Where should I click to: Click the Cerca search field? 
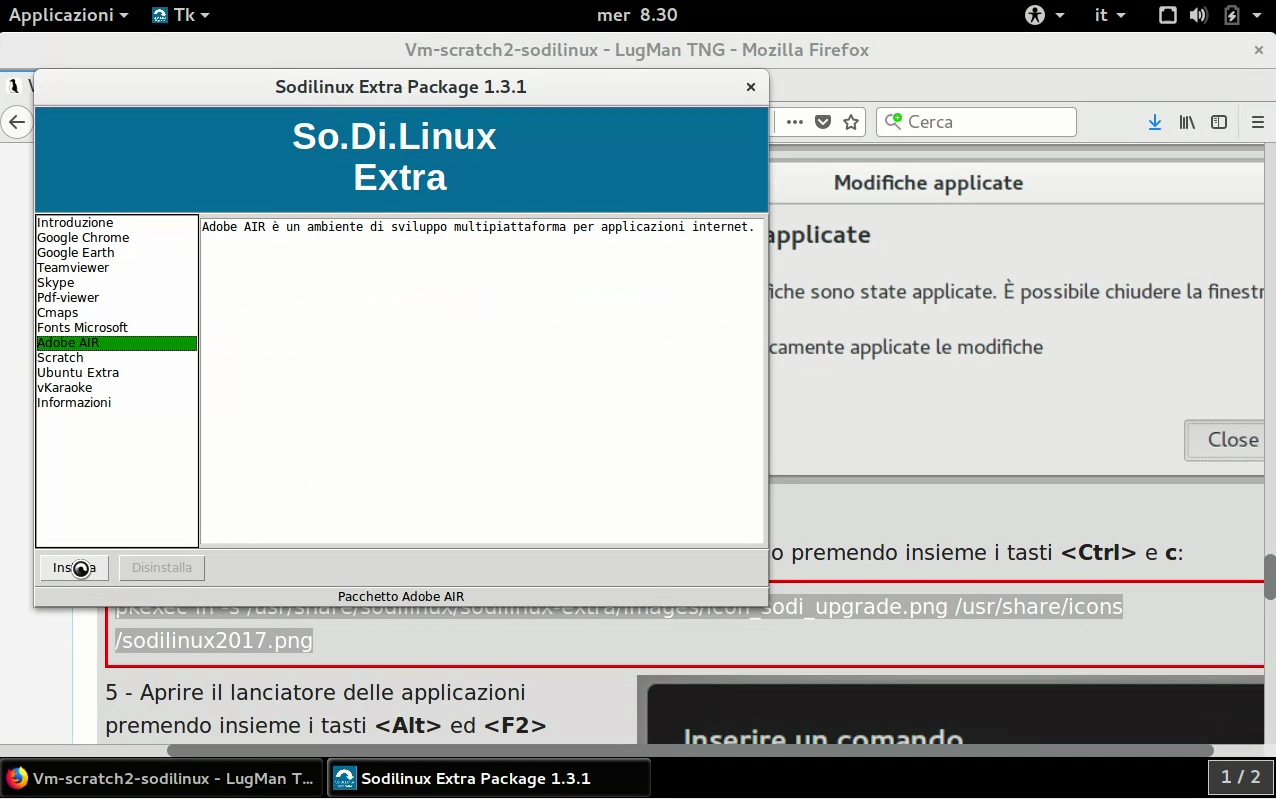point(985,122)
